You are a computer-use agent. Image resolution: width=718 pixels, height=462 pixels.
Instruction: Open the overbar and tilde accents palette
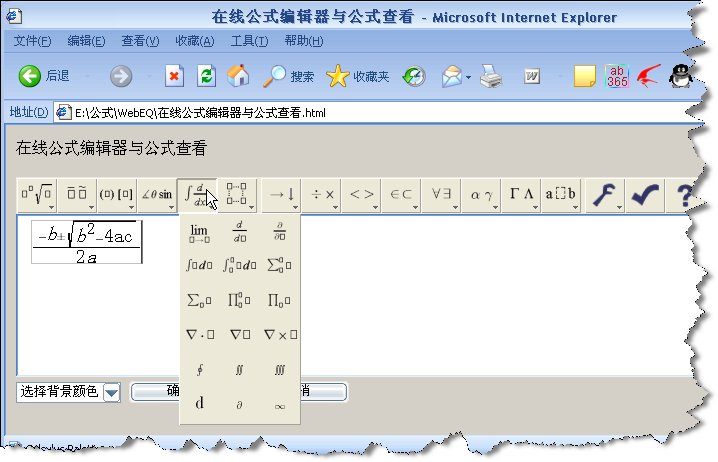tap(77, 195)
